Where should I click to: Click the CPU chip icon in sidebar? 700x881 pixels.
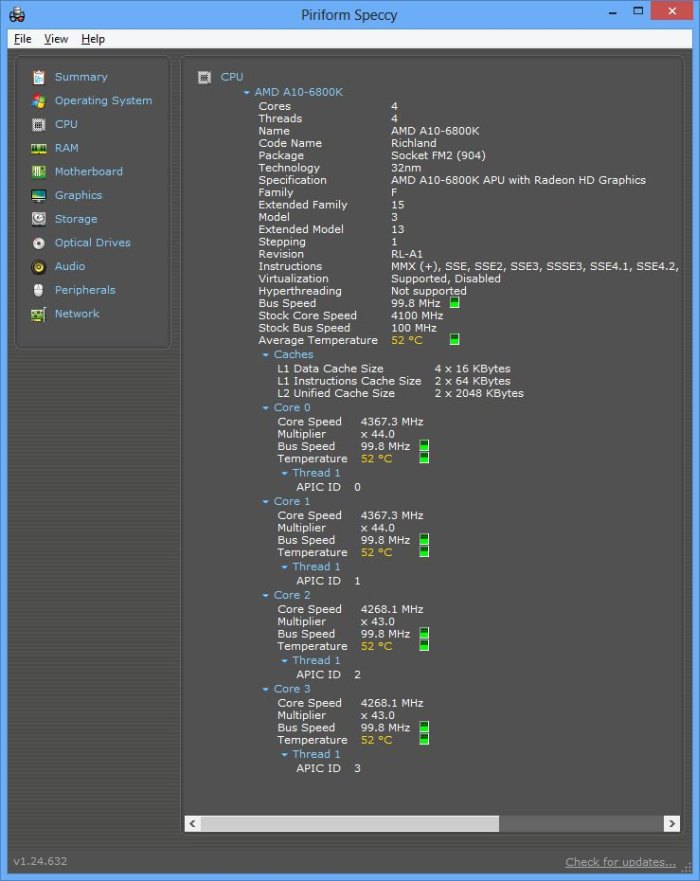38,124
